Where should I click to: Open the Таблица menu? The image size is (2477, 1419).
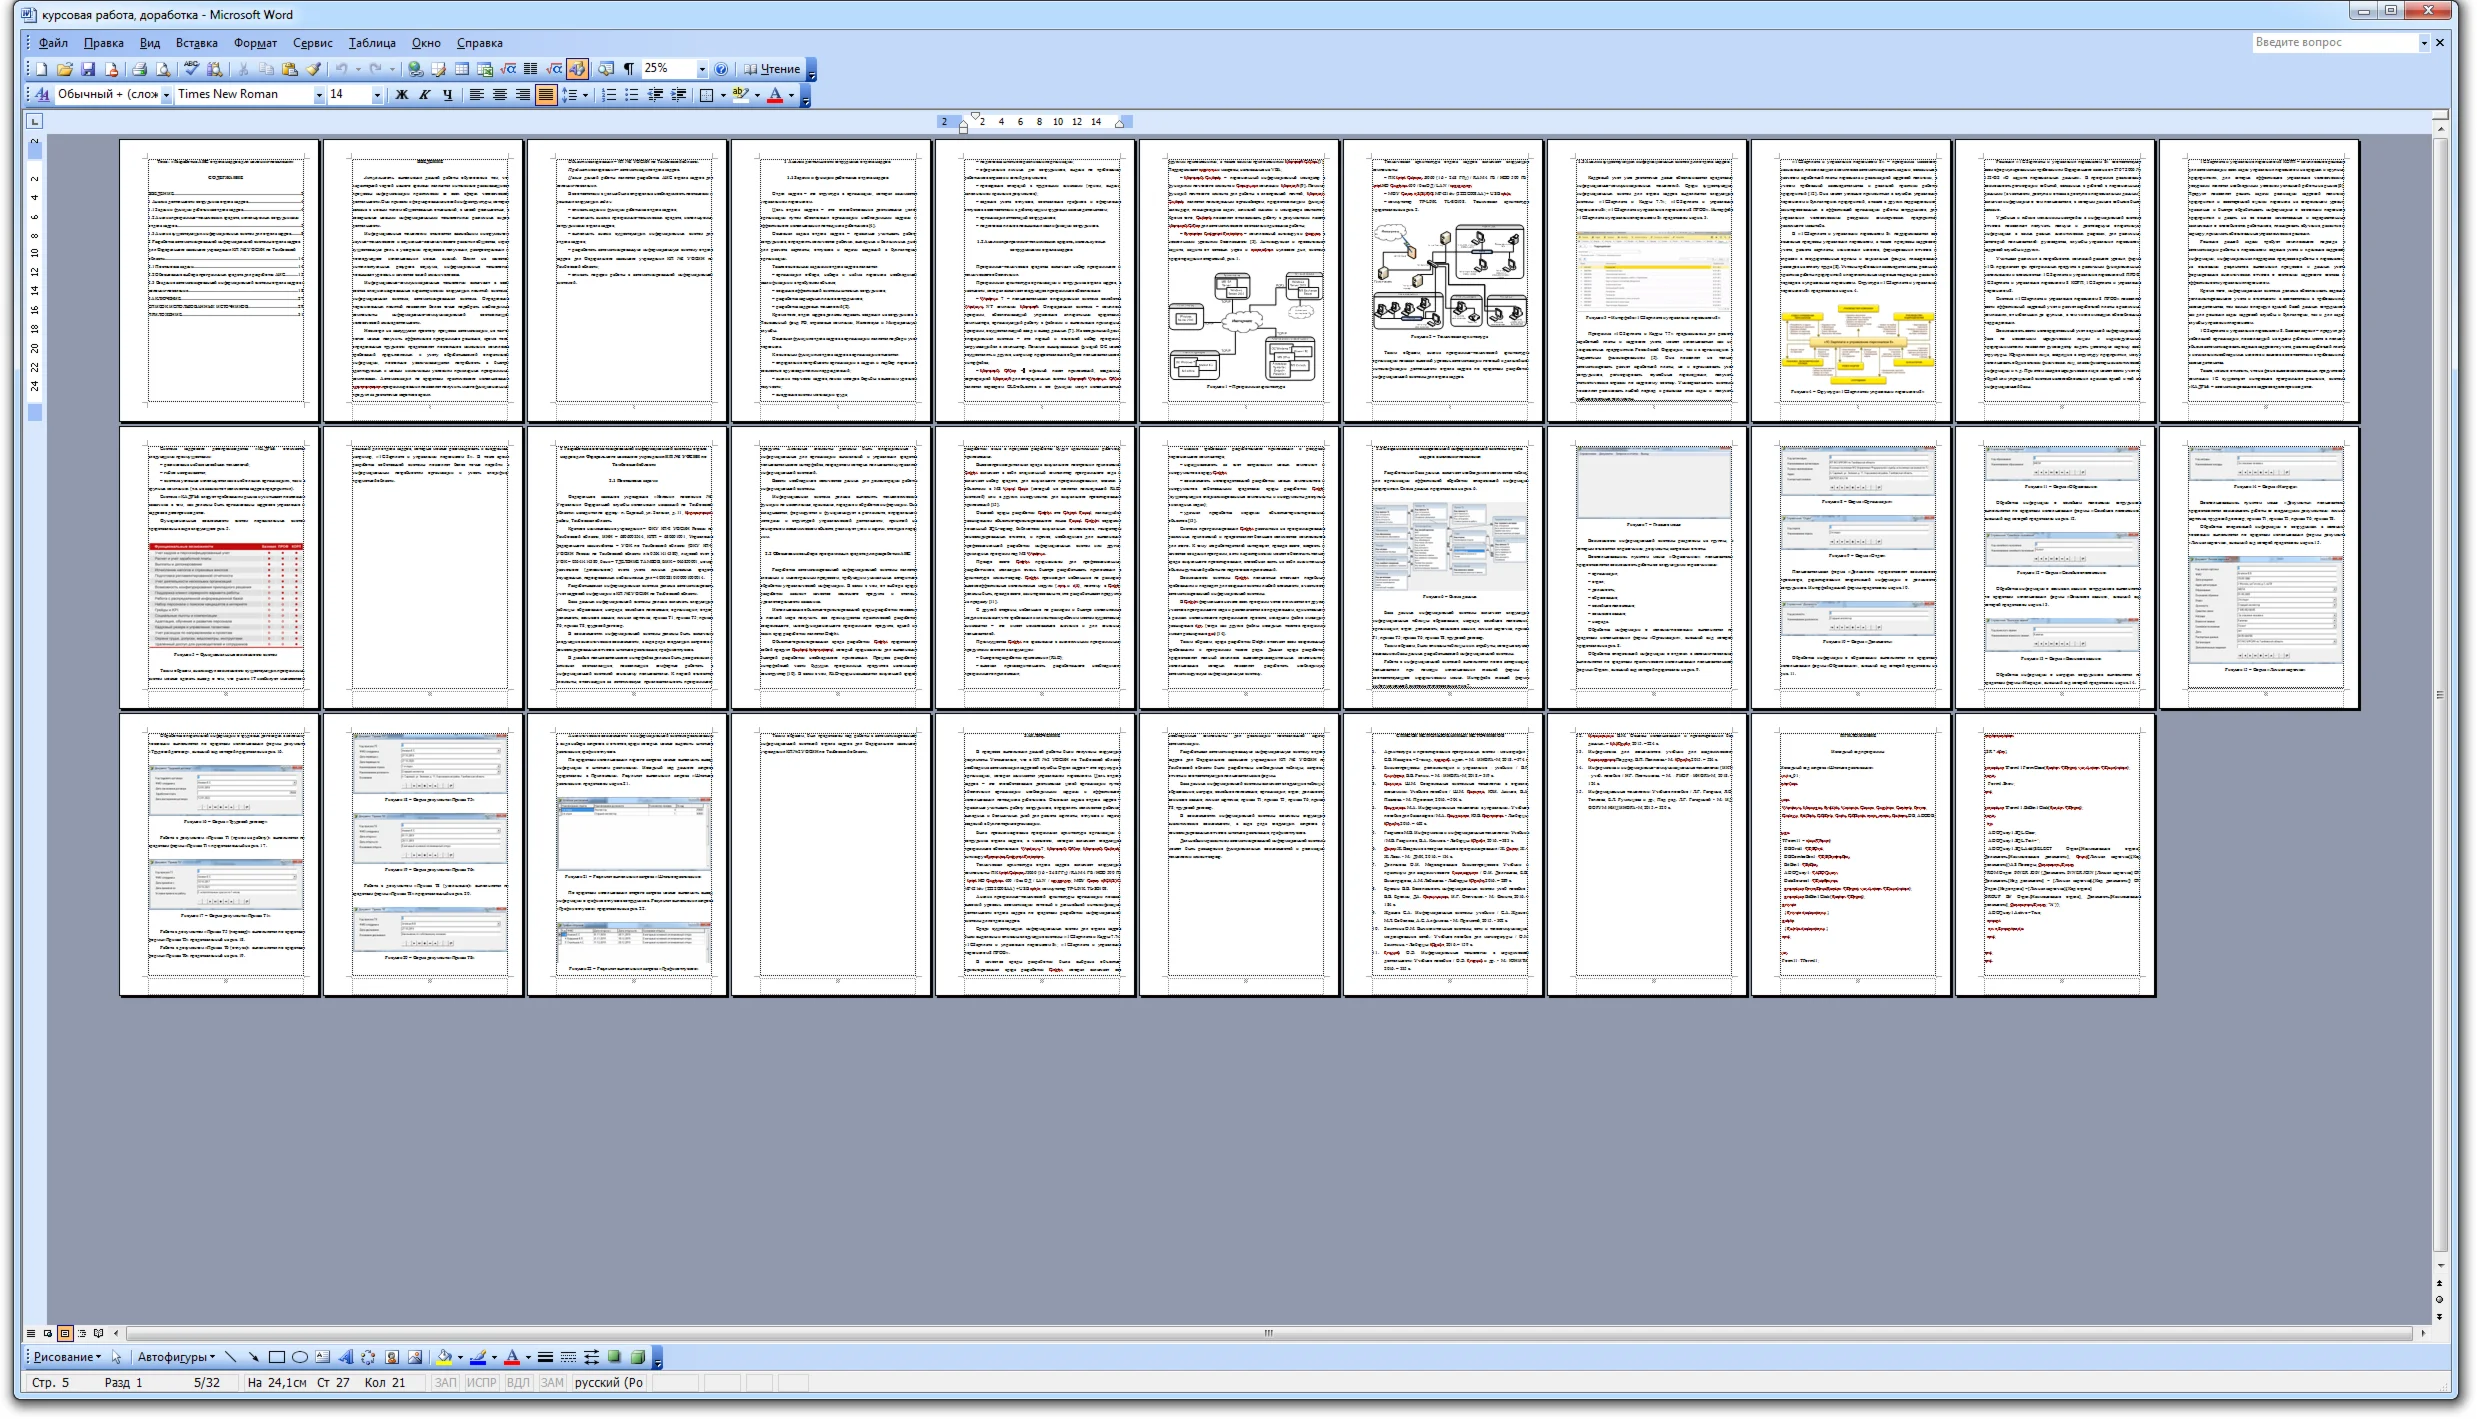click(372, 43)
